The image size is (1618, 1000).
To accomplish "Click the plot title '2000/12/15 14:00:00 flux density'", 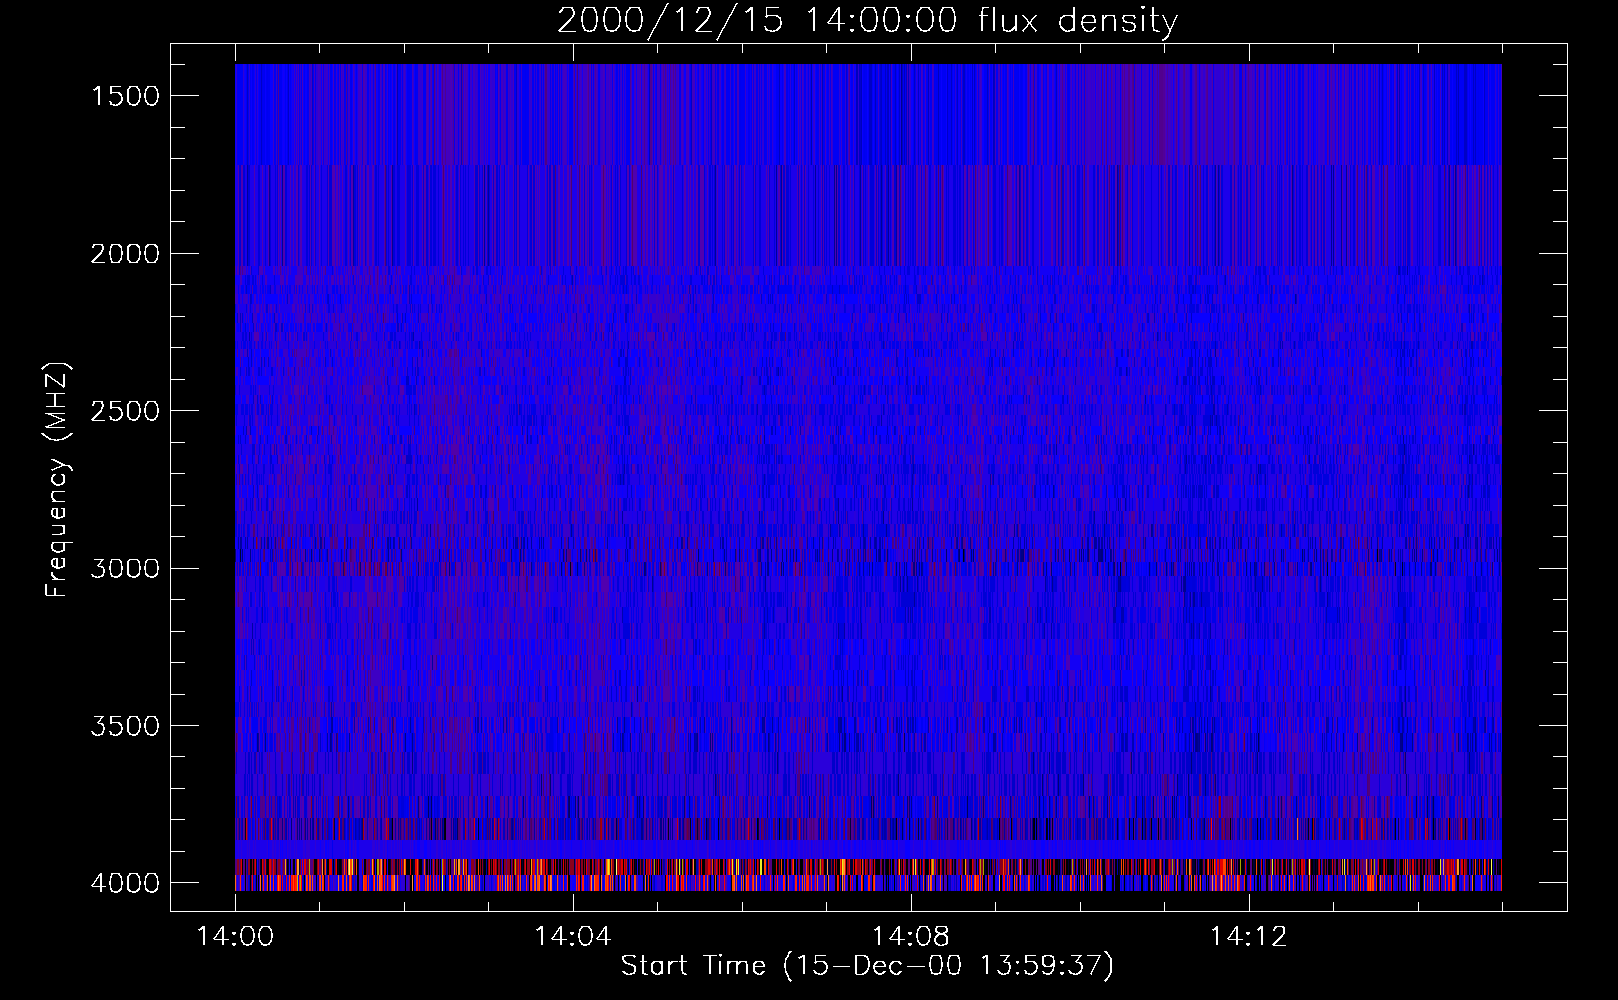I will tap(867, 22).
